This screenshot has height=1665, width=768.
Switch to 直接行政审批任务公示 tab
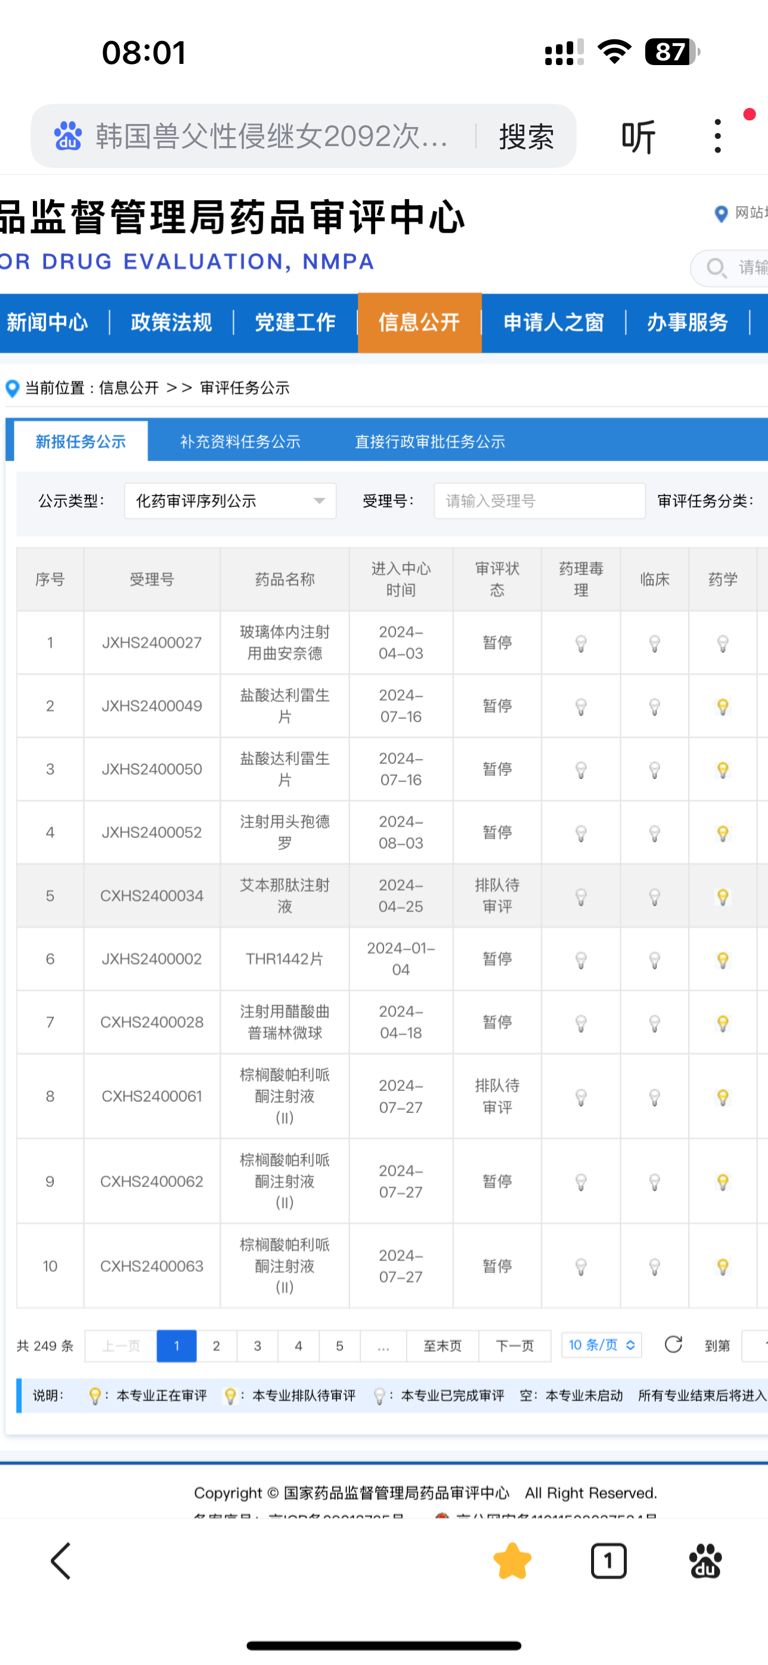click(430, 441)
